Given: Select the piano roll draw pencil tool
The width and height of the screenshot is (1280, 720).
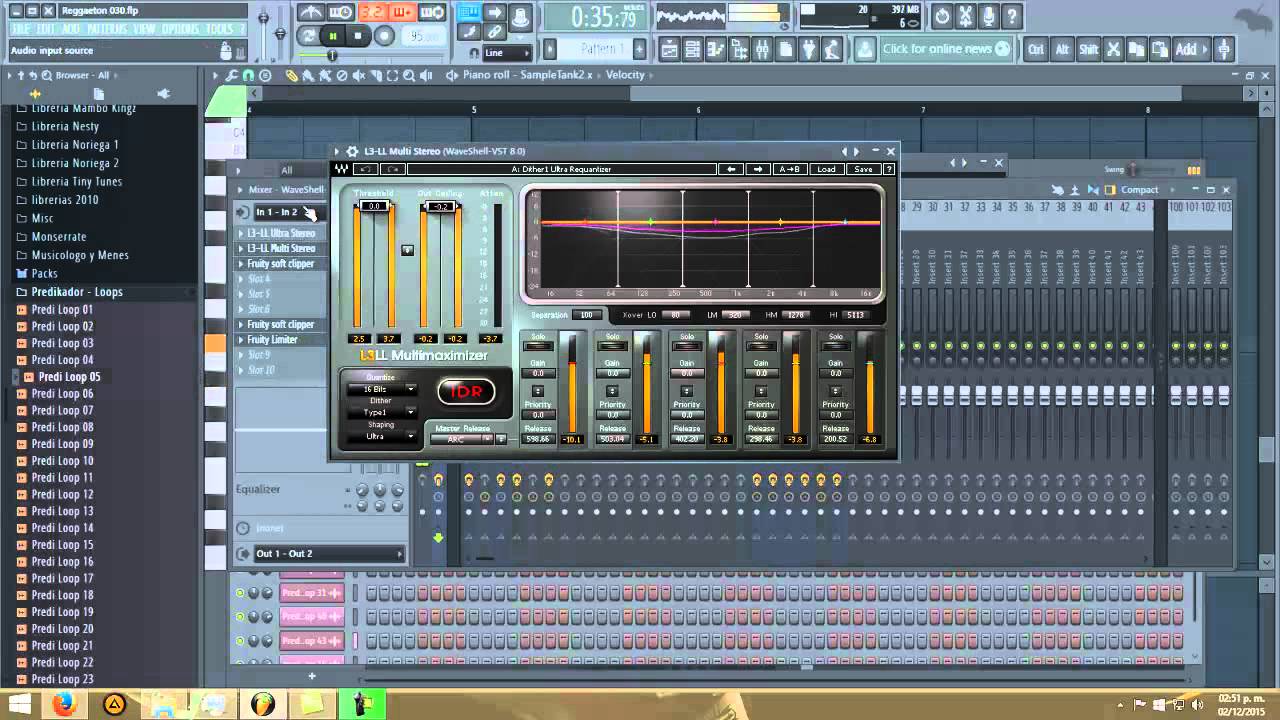Looking at the screenshot, I should 292,75.
